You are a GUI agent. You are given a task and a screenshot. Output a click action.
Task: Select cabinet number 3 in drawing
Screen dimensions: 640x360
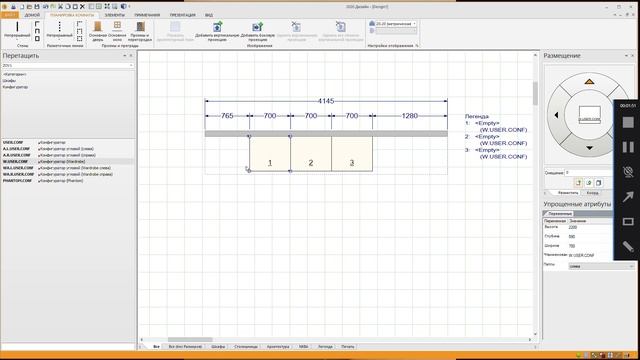tap(352, 153)
